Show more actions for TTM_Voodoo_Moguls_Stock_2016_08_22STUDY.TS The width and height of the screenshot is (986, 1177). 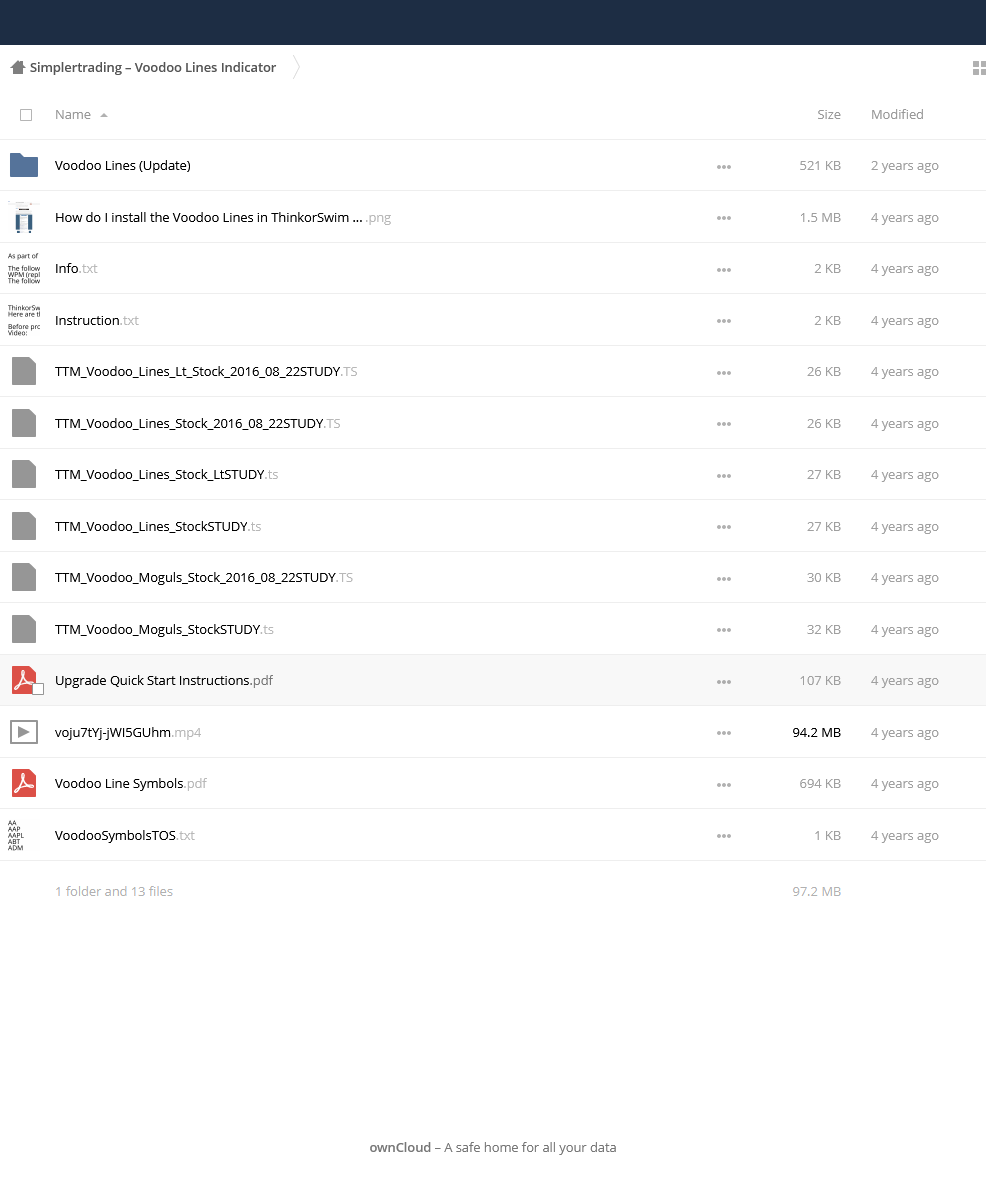tap(723, 579)
